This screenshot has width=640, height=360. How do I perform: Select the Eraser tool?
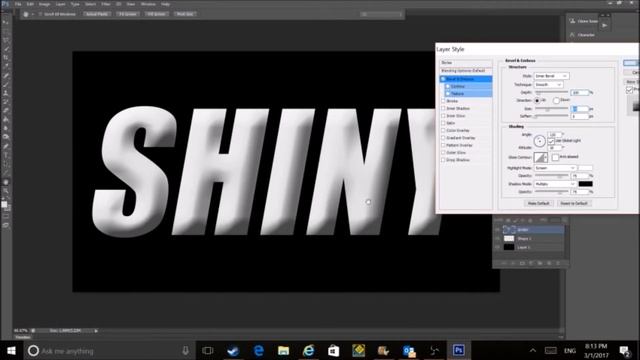tap(6, 111)
